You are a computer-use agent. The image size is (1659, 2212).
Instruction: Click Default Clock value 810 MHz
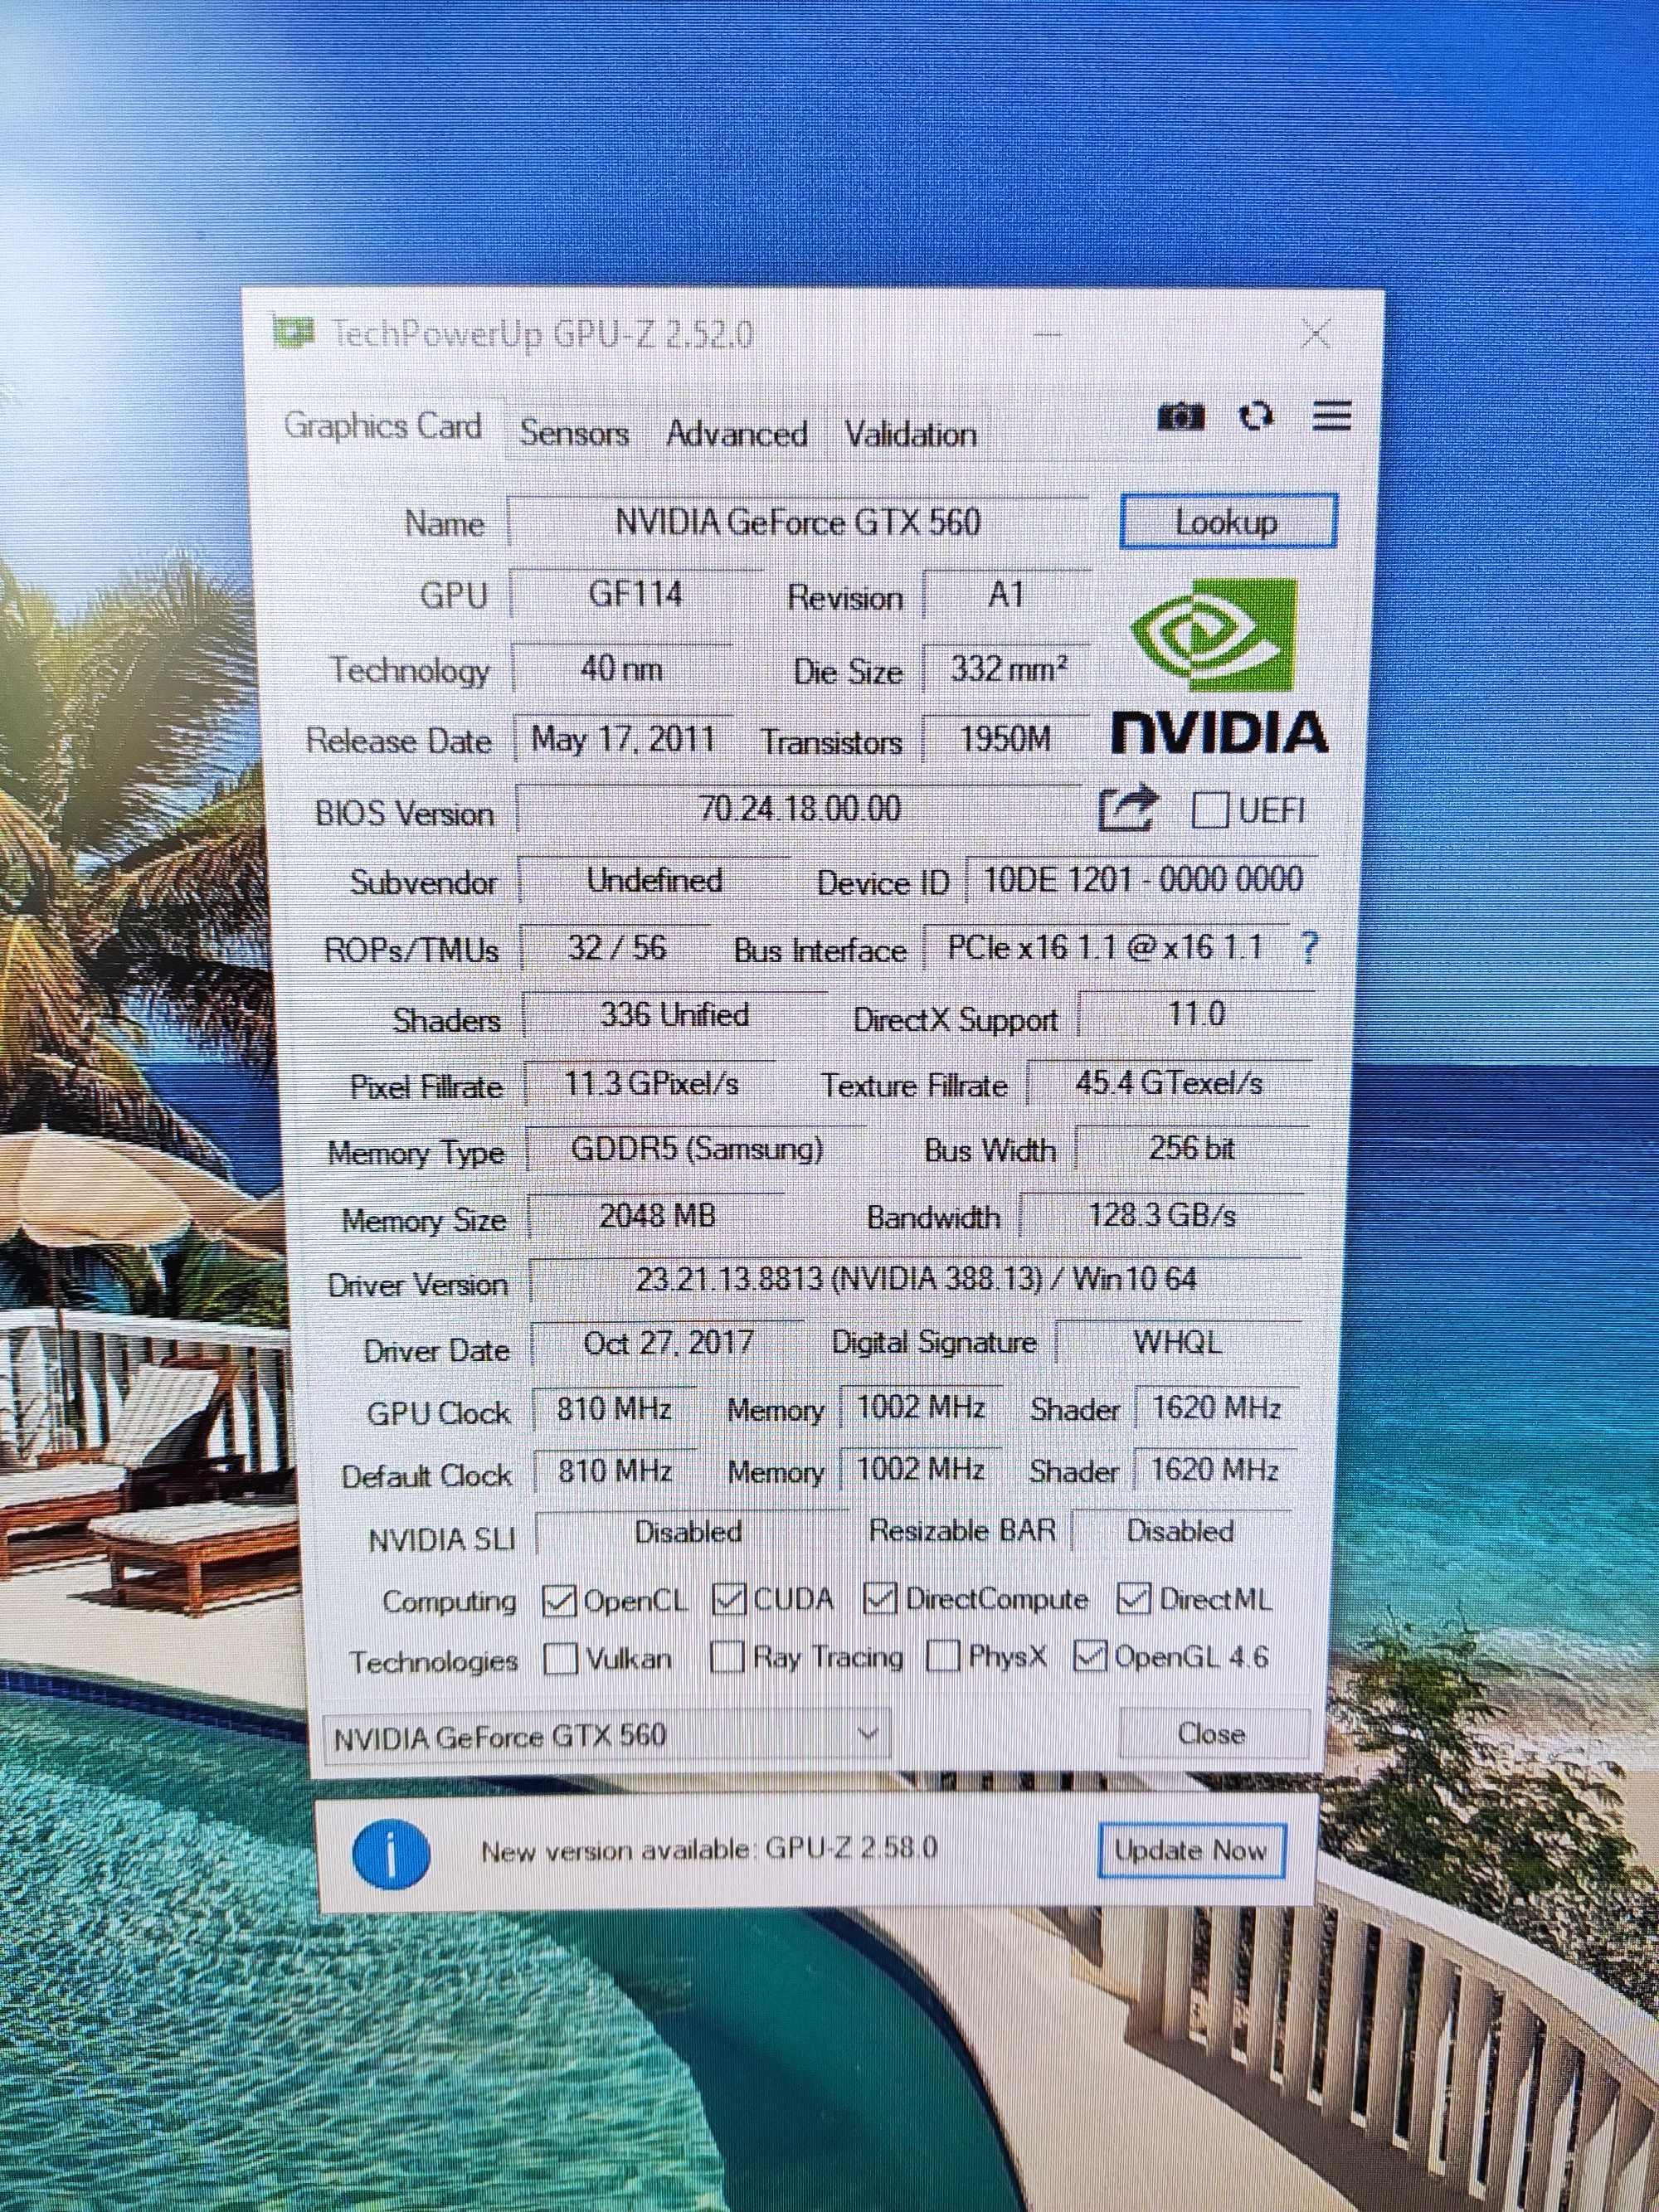[x=615, y=1472]
